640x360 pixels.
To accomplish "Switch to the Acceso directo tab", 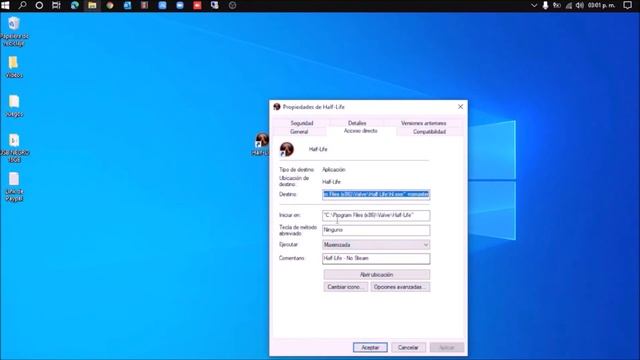I will (x=360, y=131).
